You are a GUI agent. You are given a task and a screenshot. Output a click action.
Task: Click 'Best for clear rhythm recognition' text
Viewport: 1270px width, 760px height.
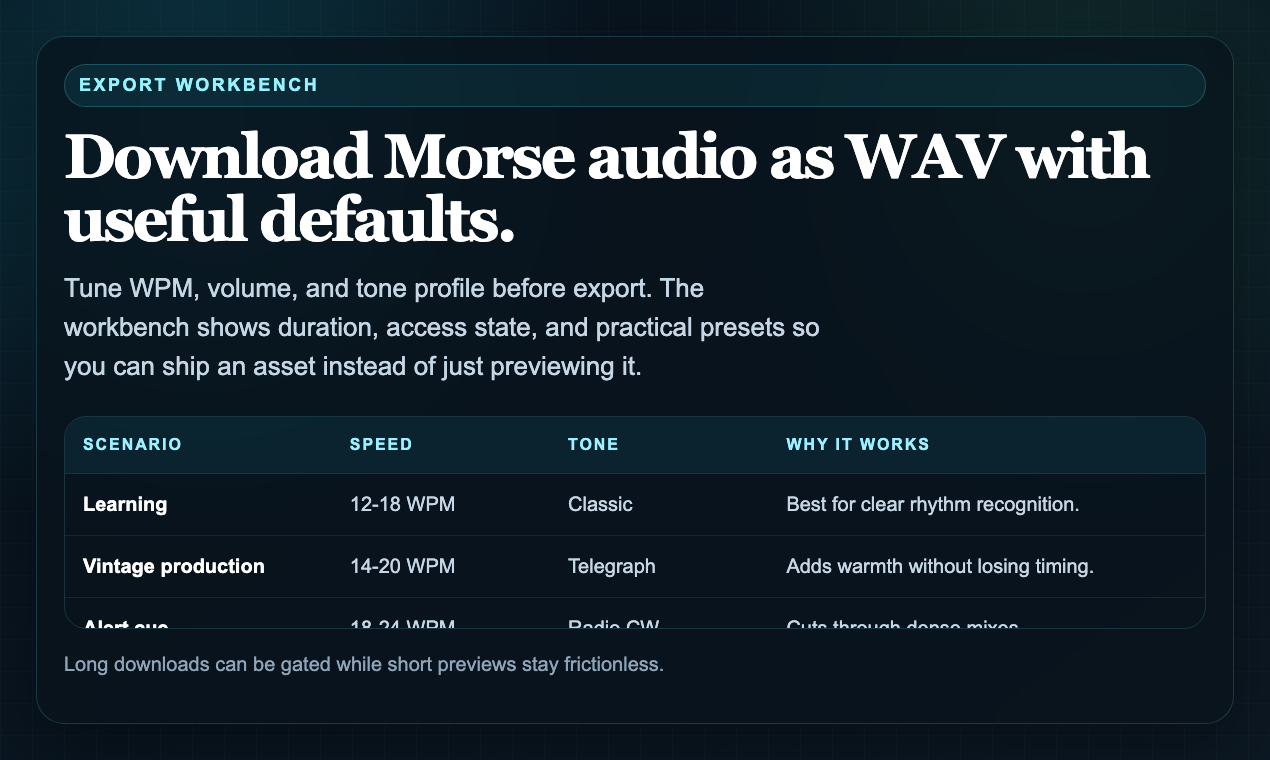(931, 504)
